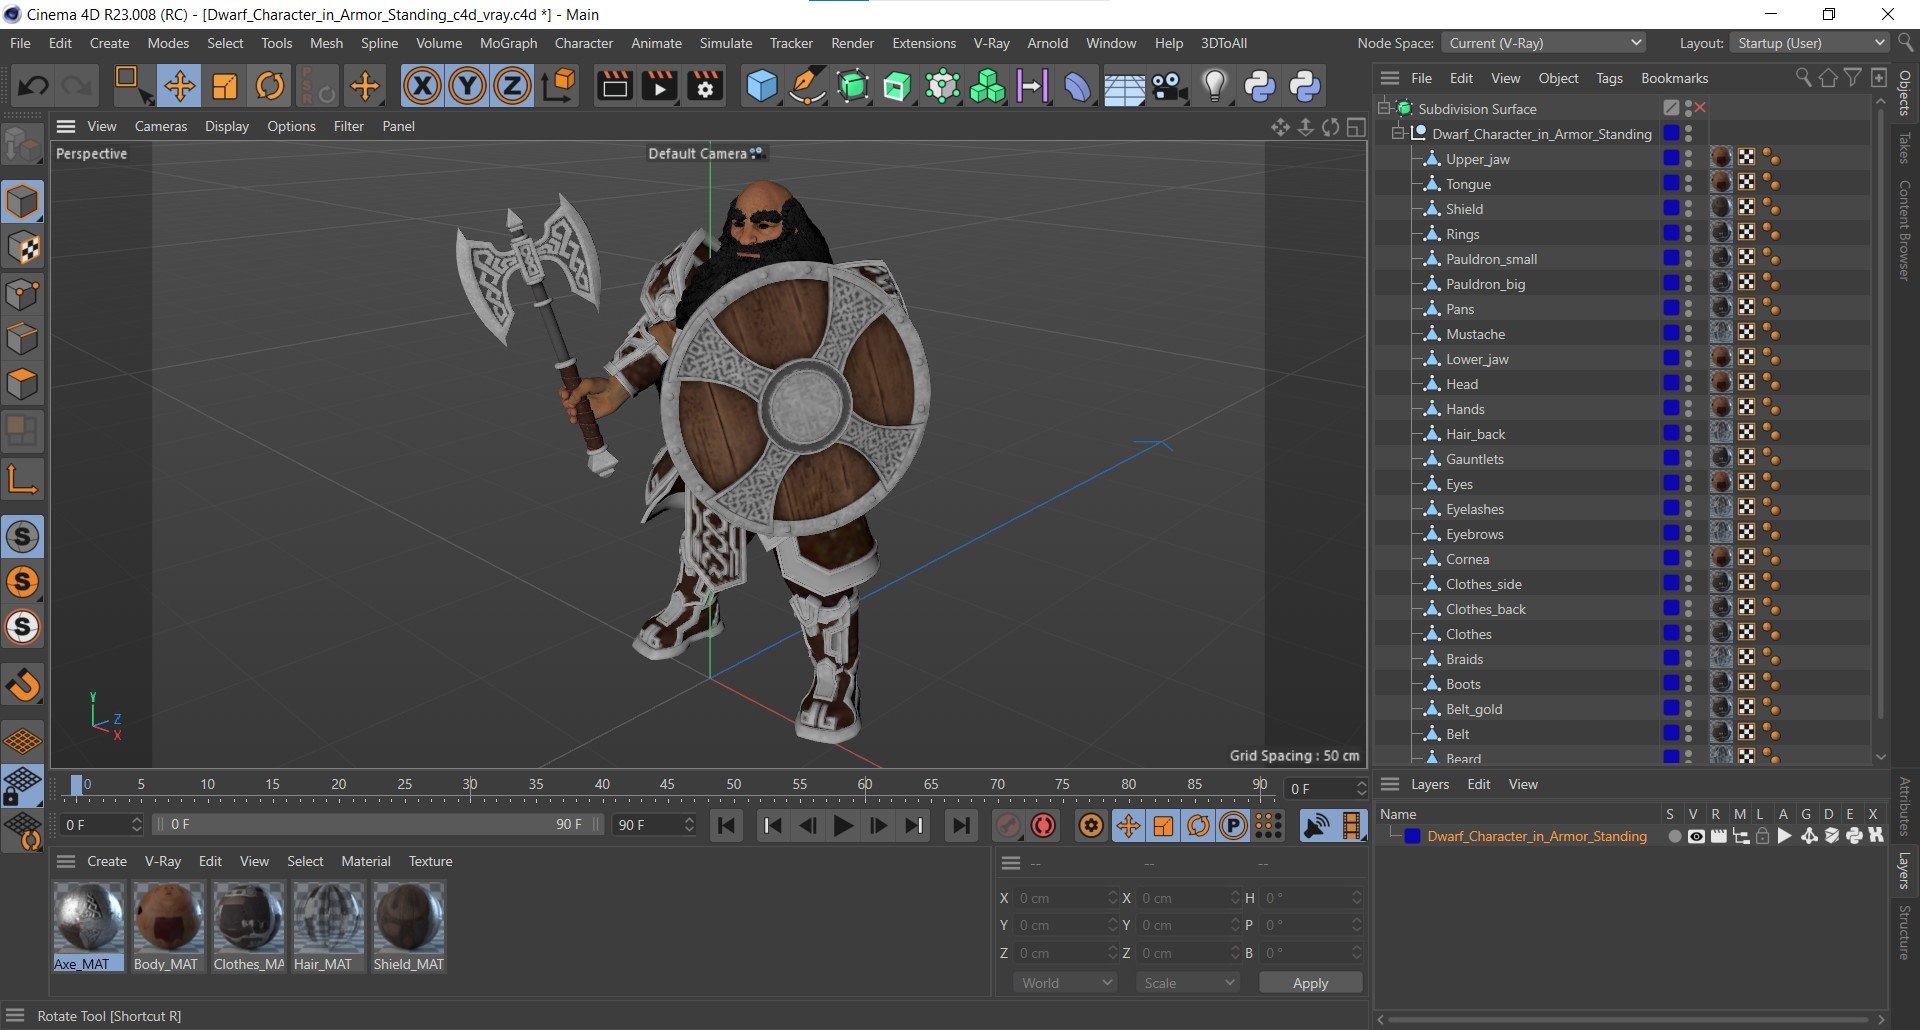The width and height of the screenshot is (1920, 1030).
Task: Open the MoGraph menu
Action: click(508, 43)
